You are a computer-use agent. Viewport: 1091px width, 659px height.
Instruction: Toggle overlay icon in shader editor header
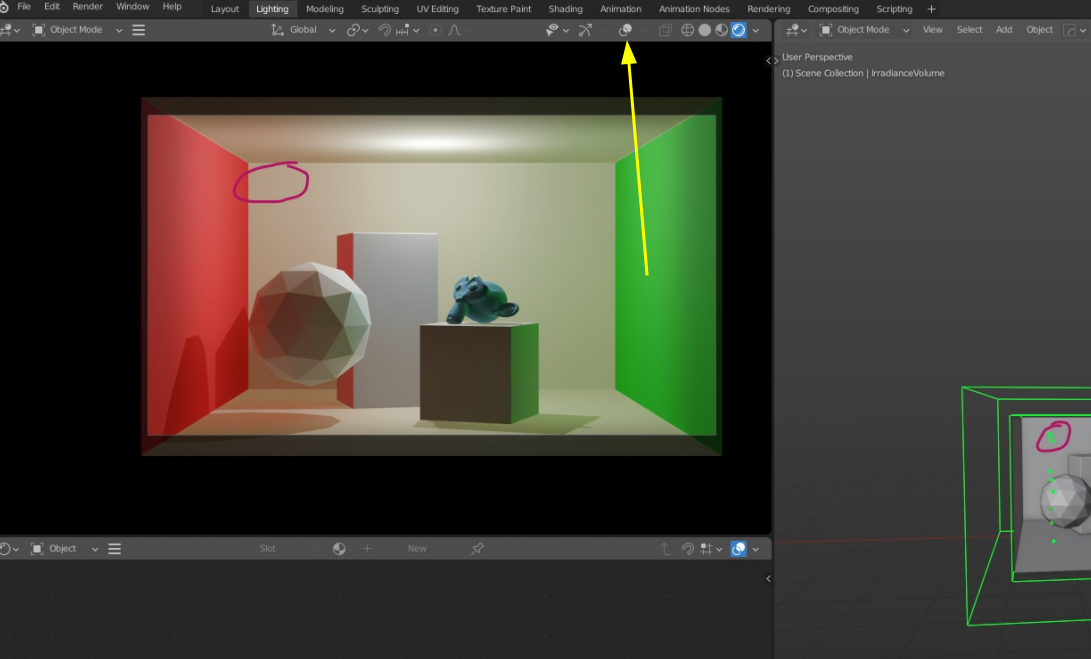pos(738,548)
